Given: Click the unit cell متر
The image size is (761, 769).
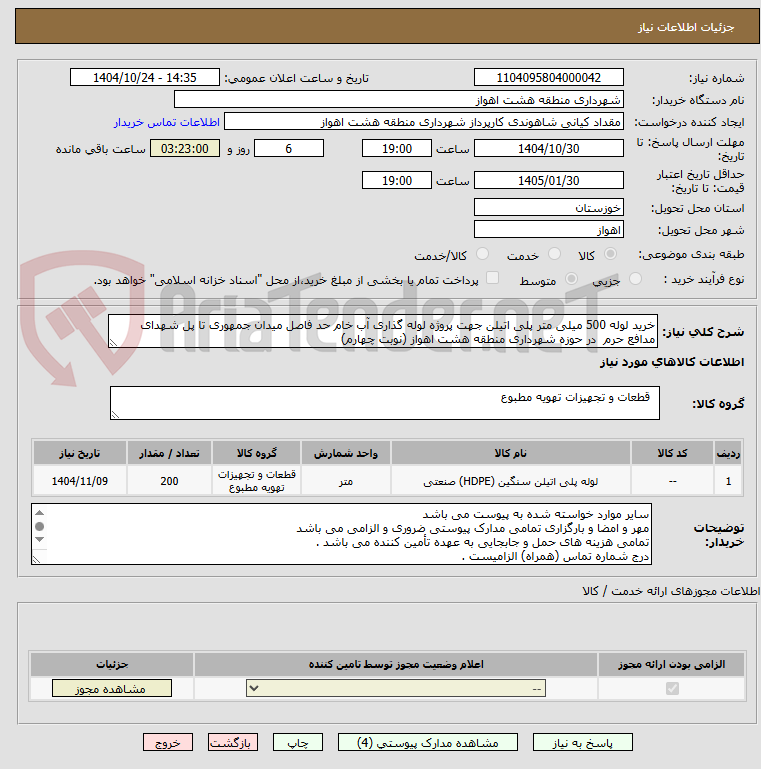Looking at the screenshot, I should (x=346, y=481).
